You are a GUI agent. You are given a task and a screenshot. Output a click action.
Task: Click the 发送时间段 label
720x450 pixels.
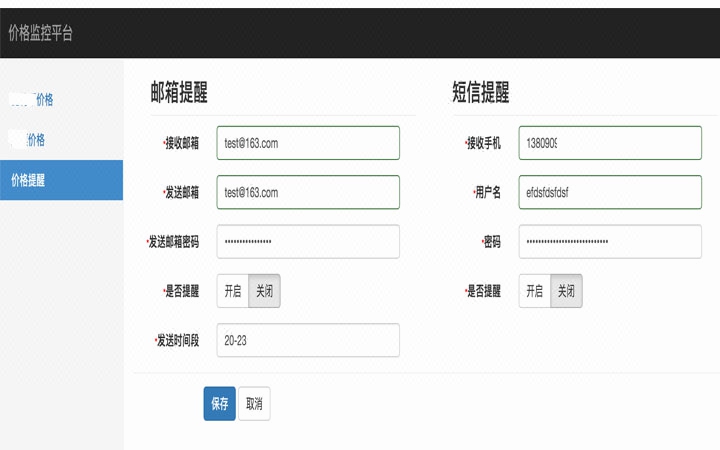coord(177,341)
